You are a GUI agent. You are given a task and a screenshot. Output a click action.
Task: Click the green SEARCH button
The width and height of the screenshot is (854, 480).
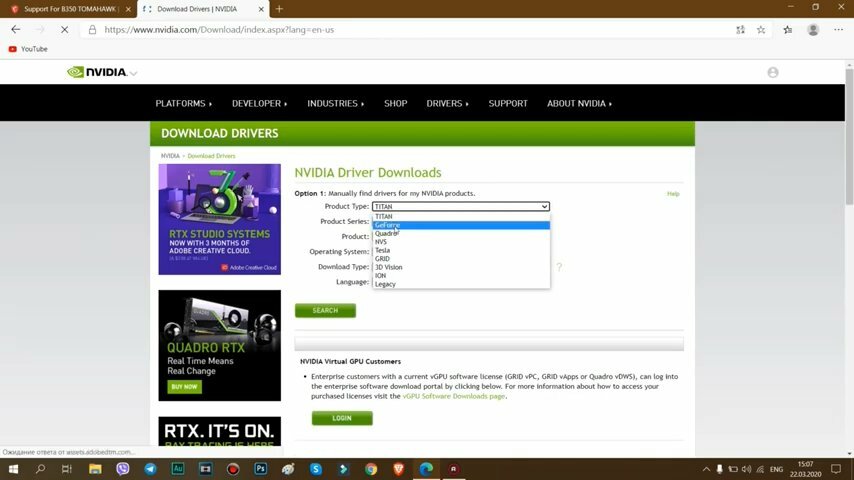click(325, 311)
